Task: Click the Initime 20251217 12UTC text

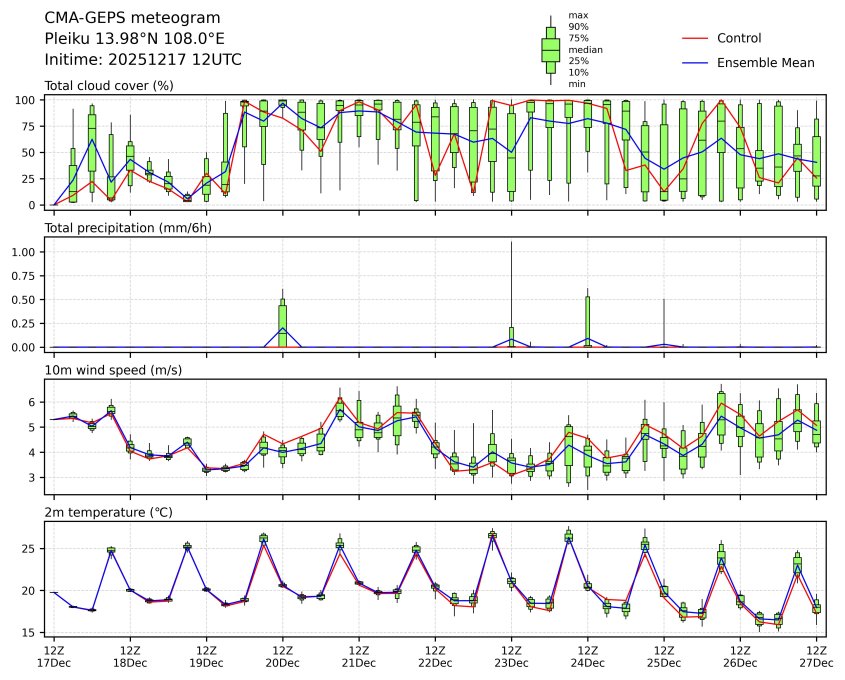Action: [143, 59]
